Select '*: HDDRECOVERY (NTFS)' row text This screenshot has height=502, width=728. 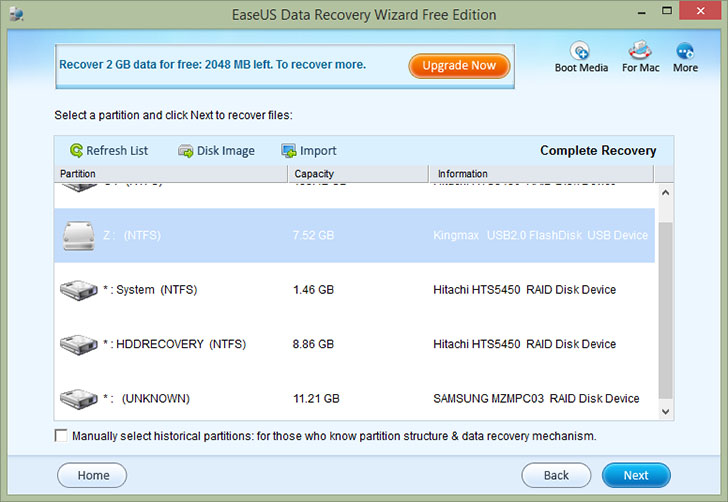point(175,344)
